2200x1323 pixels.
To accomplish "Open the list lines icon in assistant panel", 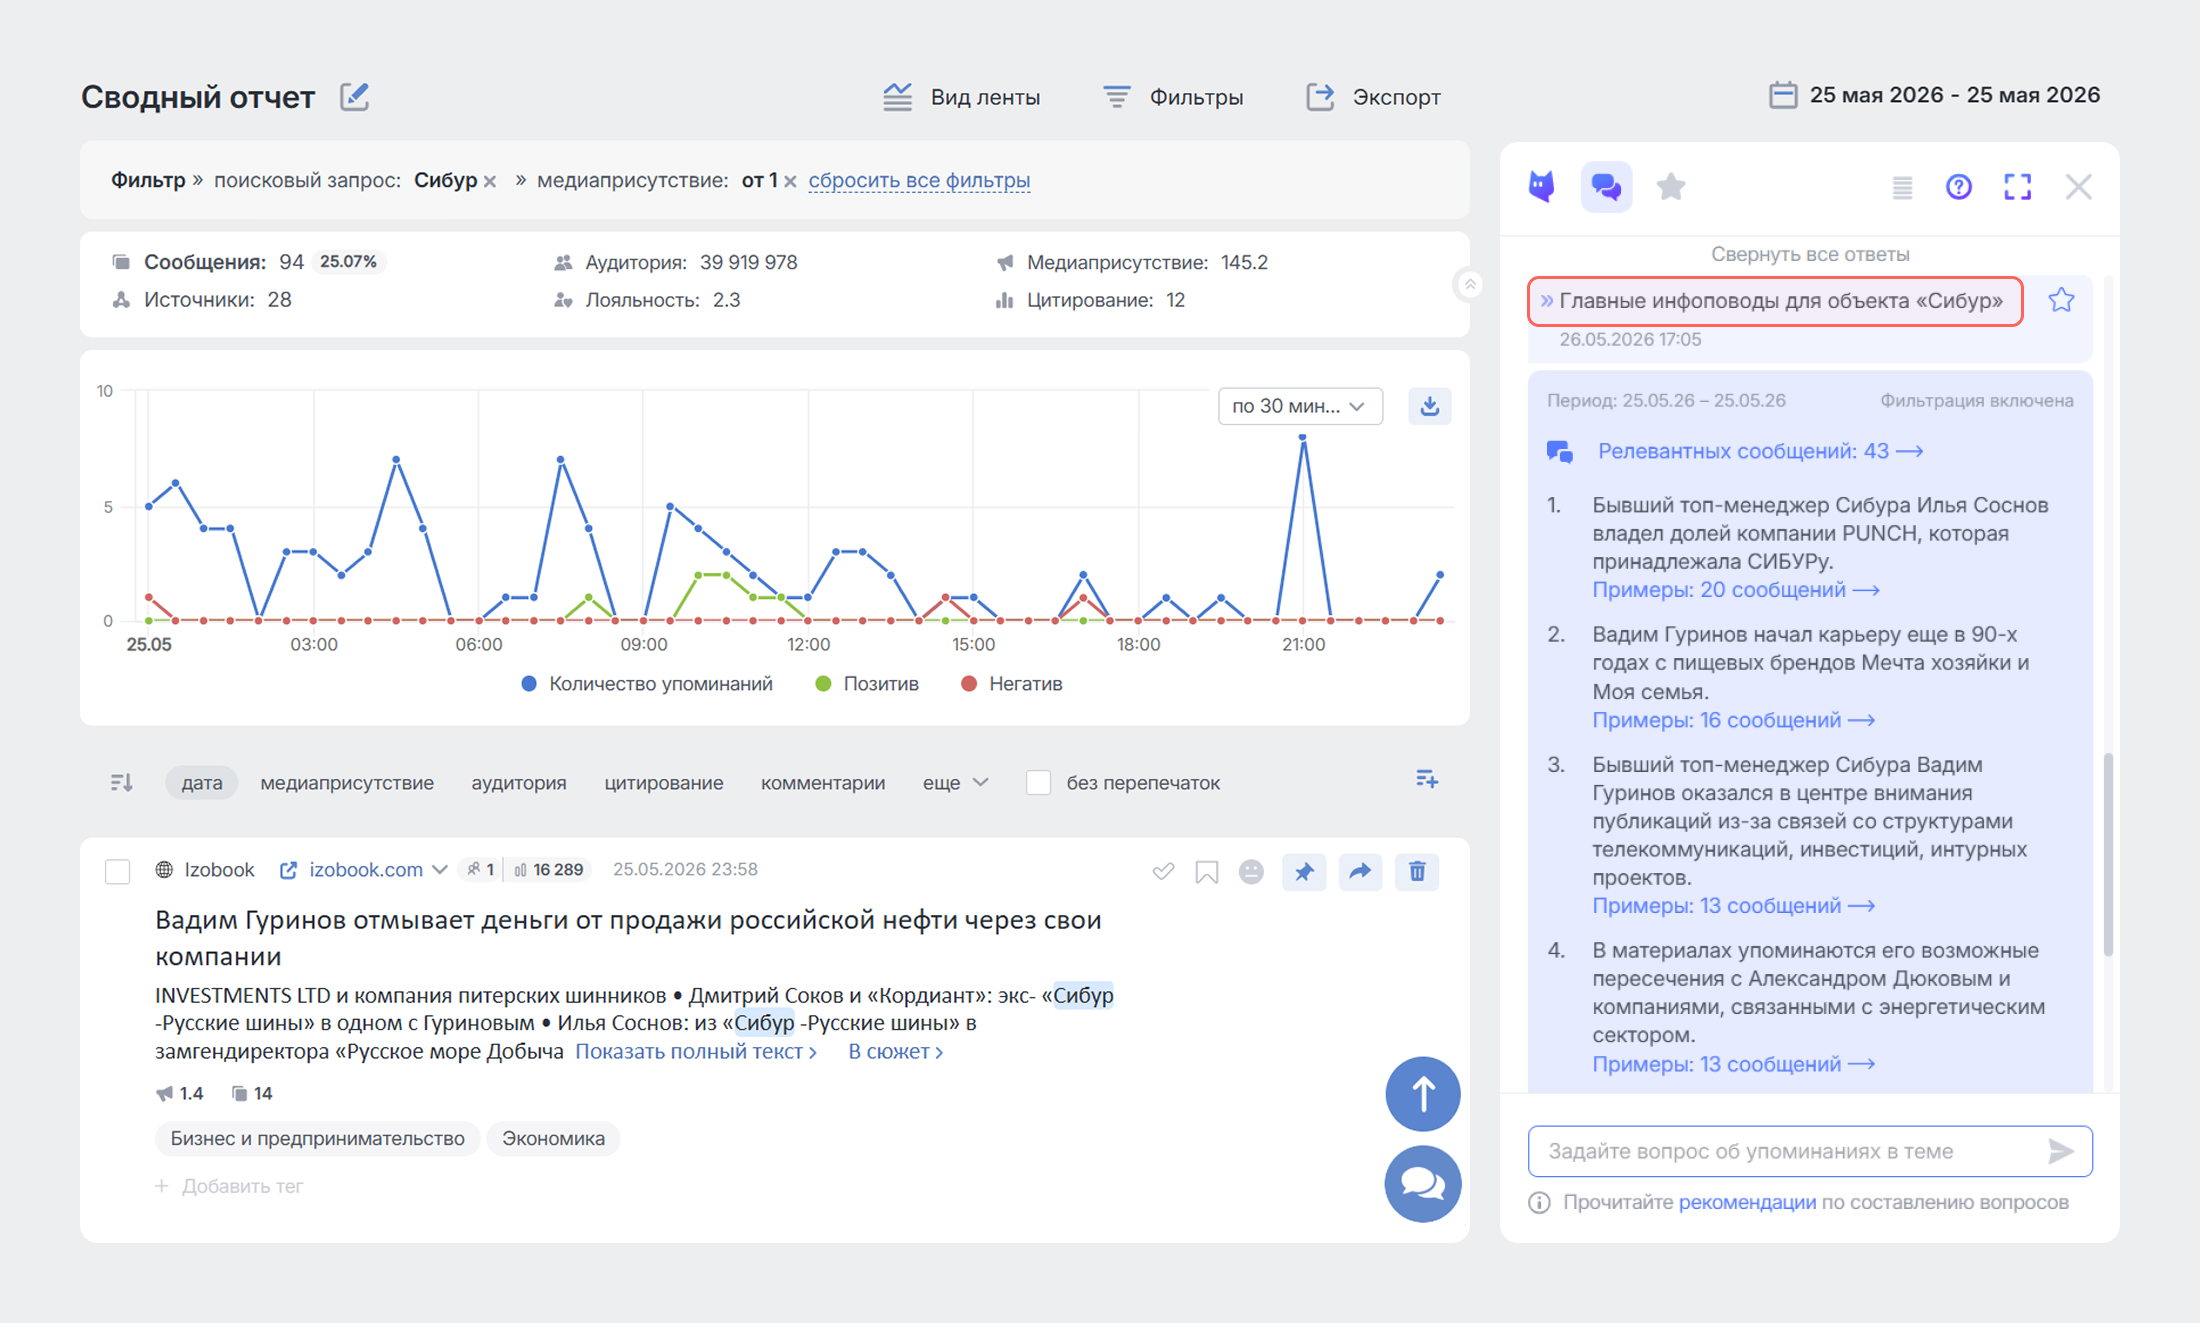I will pos(1902,187).
